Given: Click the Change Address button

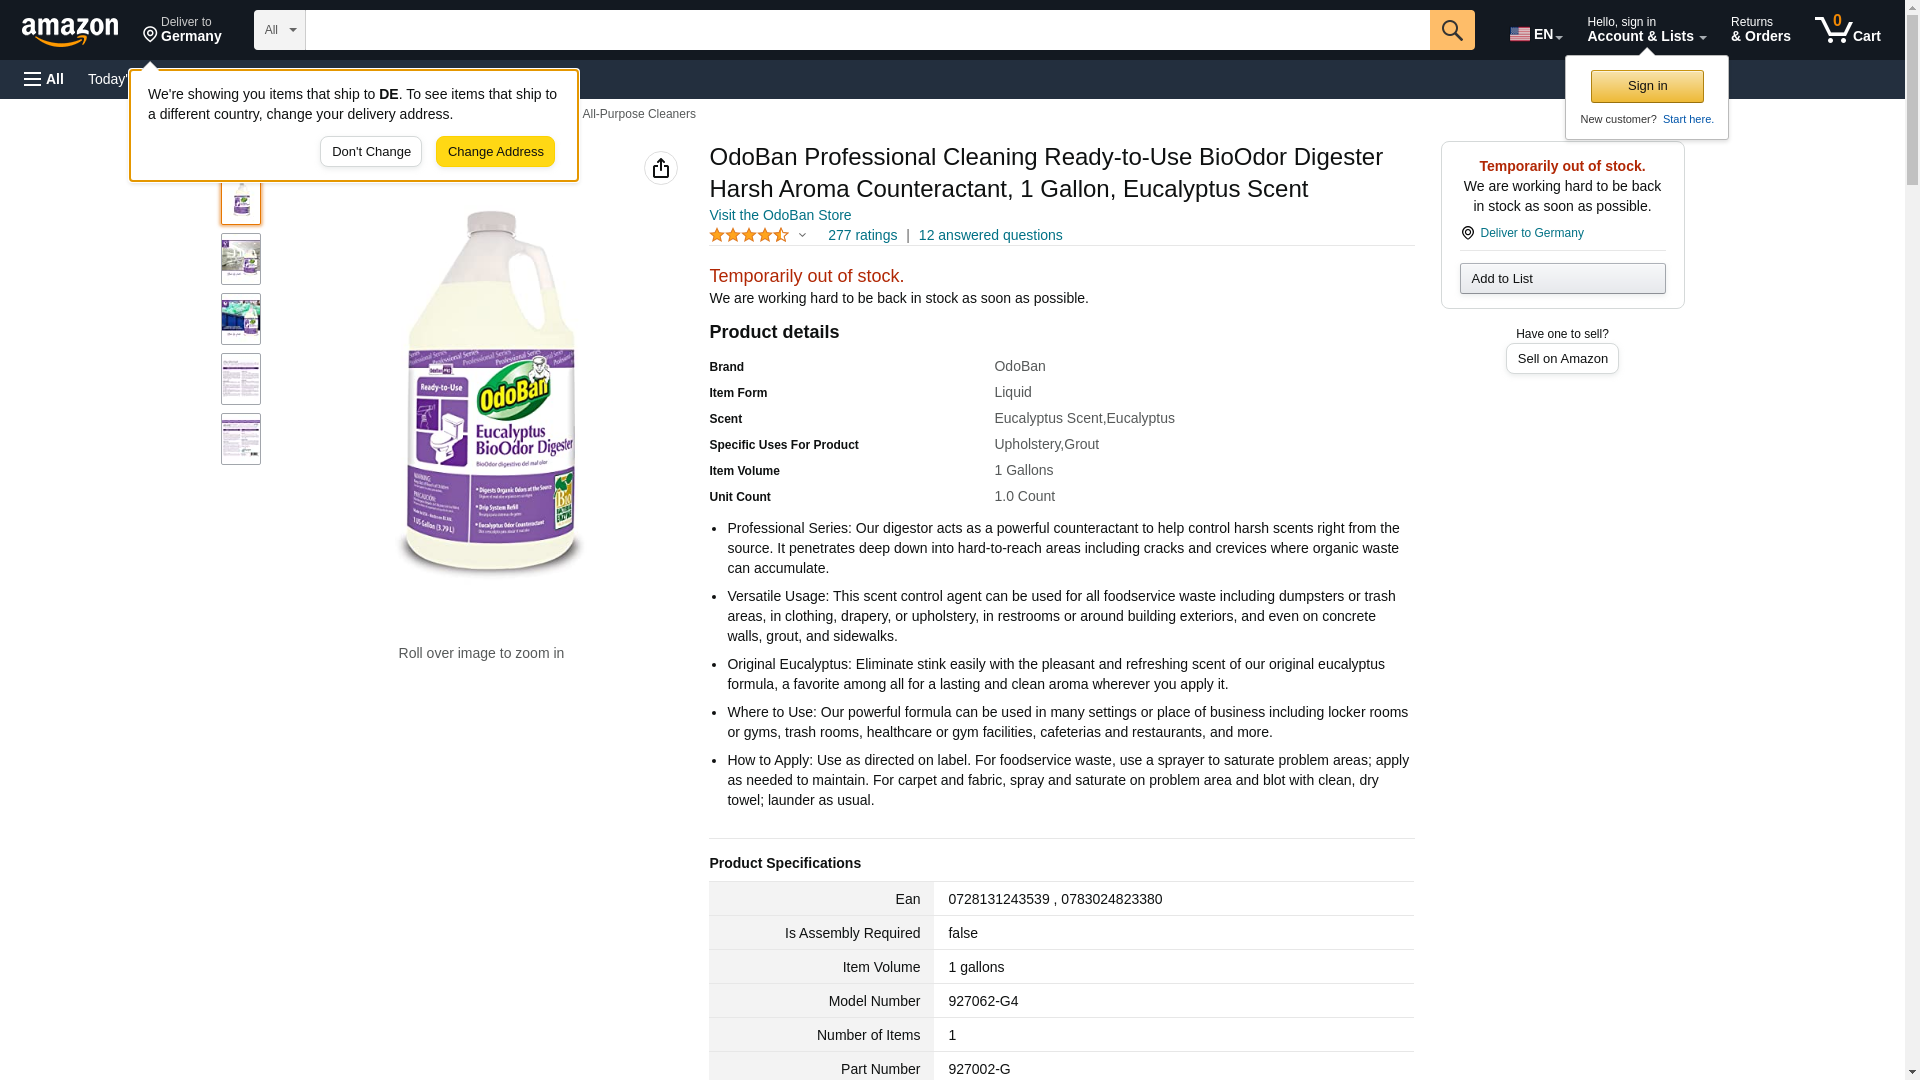Looking at the screenshot, I should (x=495, y=152).
